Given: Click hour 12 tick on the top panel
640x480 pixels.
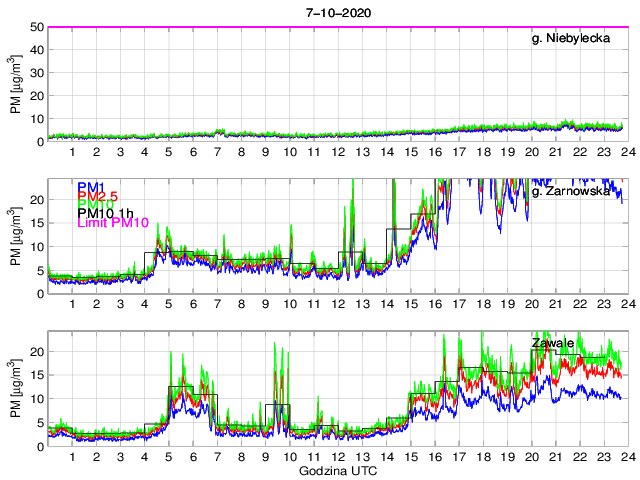Looking at the screenshot, I should pyautogui.click(x=337, y=154).
